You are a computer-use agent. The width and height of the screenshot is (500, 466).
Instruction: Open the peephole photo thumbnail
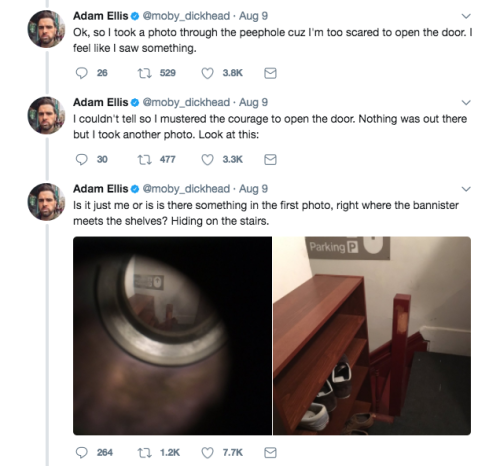pyautogui.click(x=172, y=336)
